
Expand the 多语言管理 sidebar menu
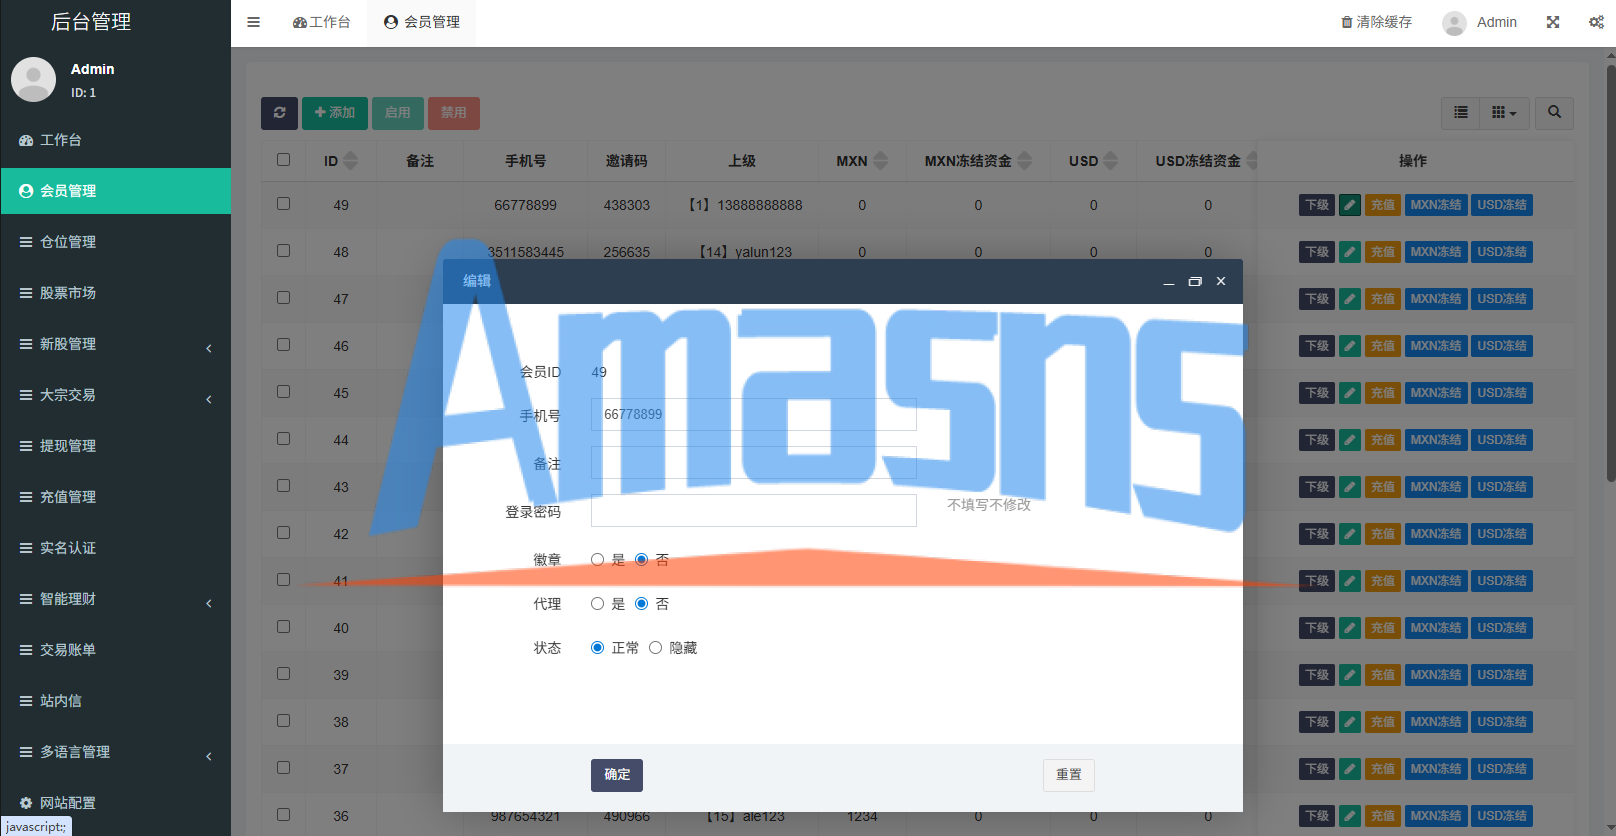click(115, 752)
